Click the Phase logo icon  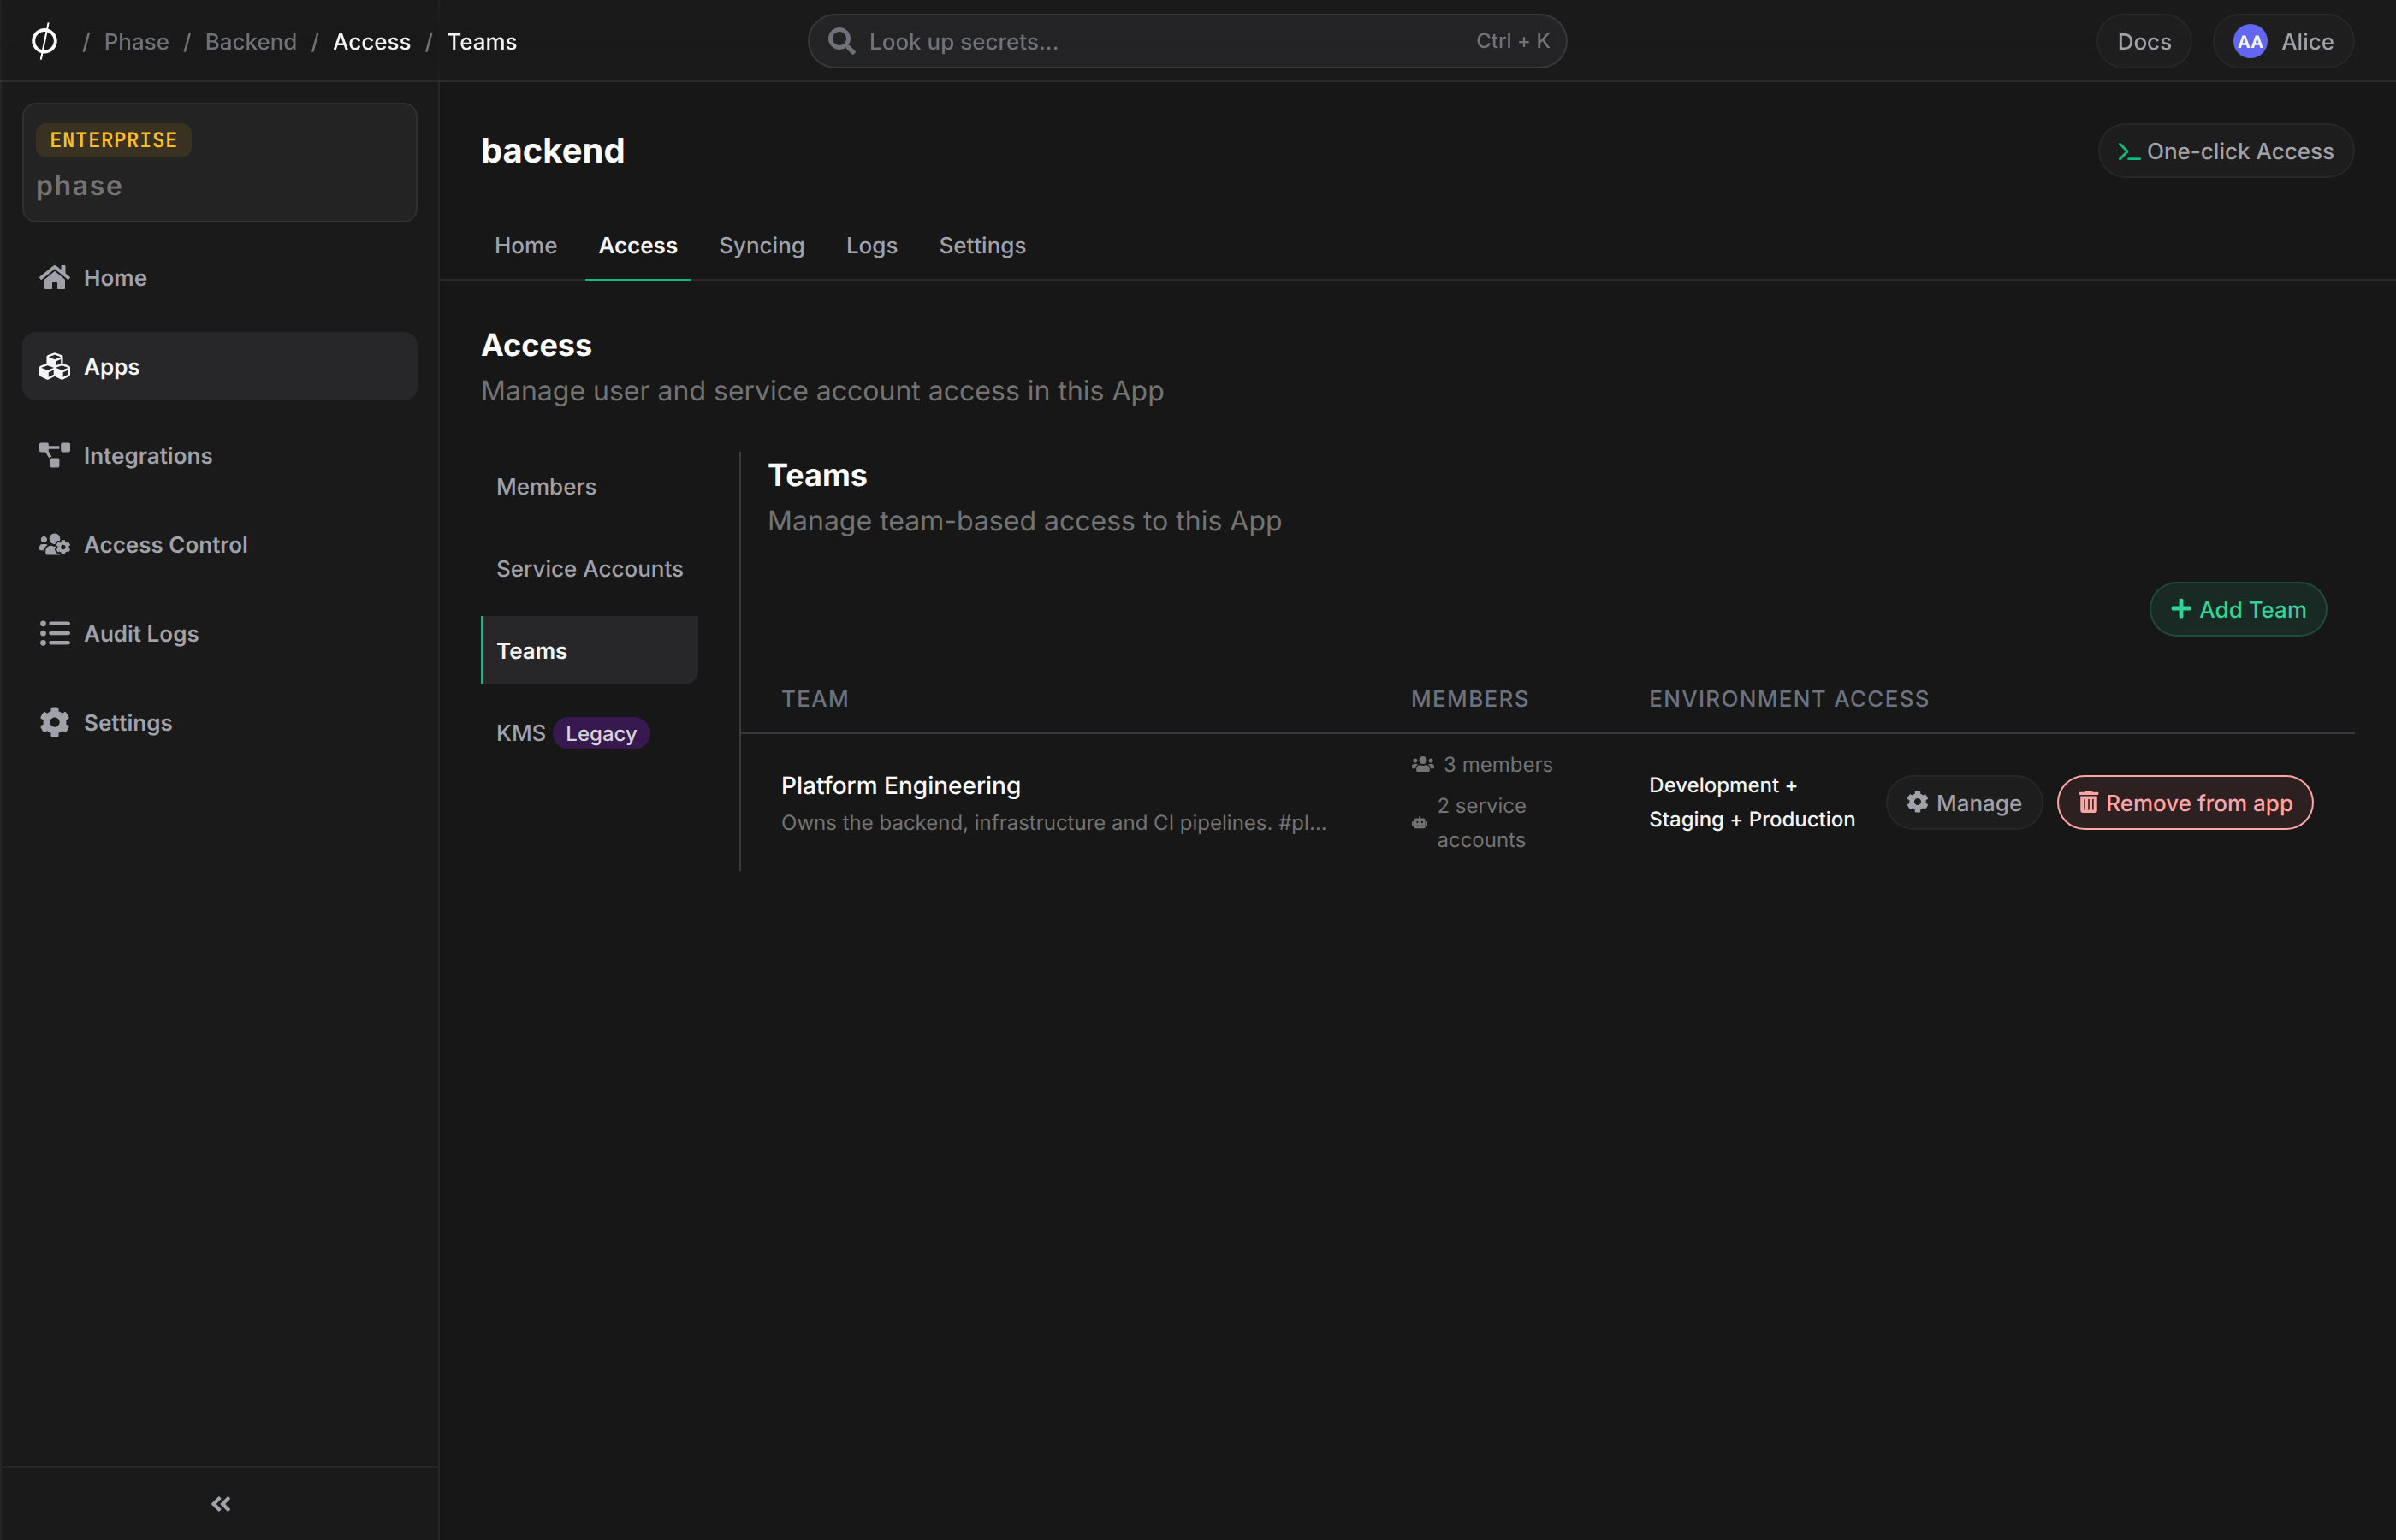coord(44,41)
